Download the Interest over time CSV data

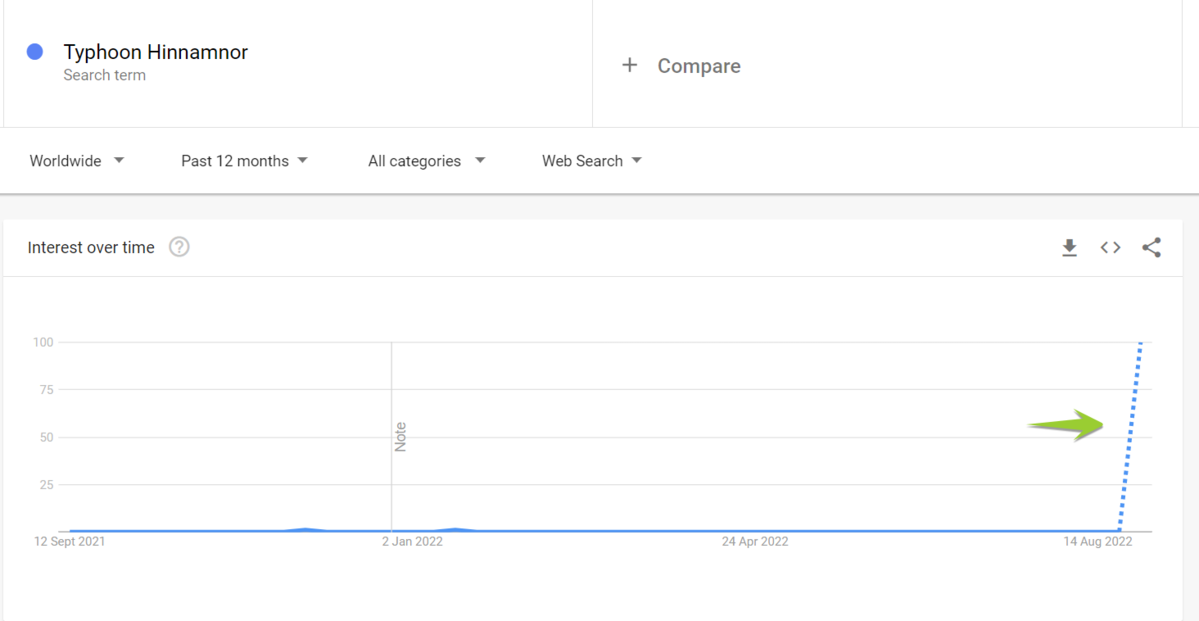tap(1069, 247)
